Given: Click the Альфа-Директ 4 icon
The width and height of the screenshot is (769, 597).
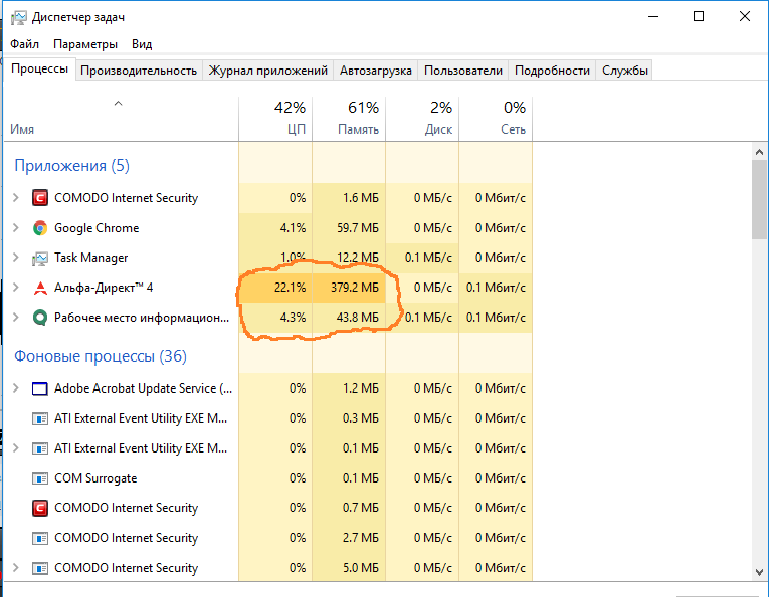Looking at the screenshot, I should click(40, 288).
